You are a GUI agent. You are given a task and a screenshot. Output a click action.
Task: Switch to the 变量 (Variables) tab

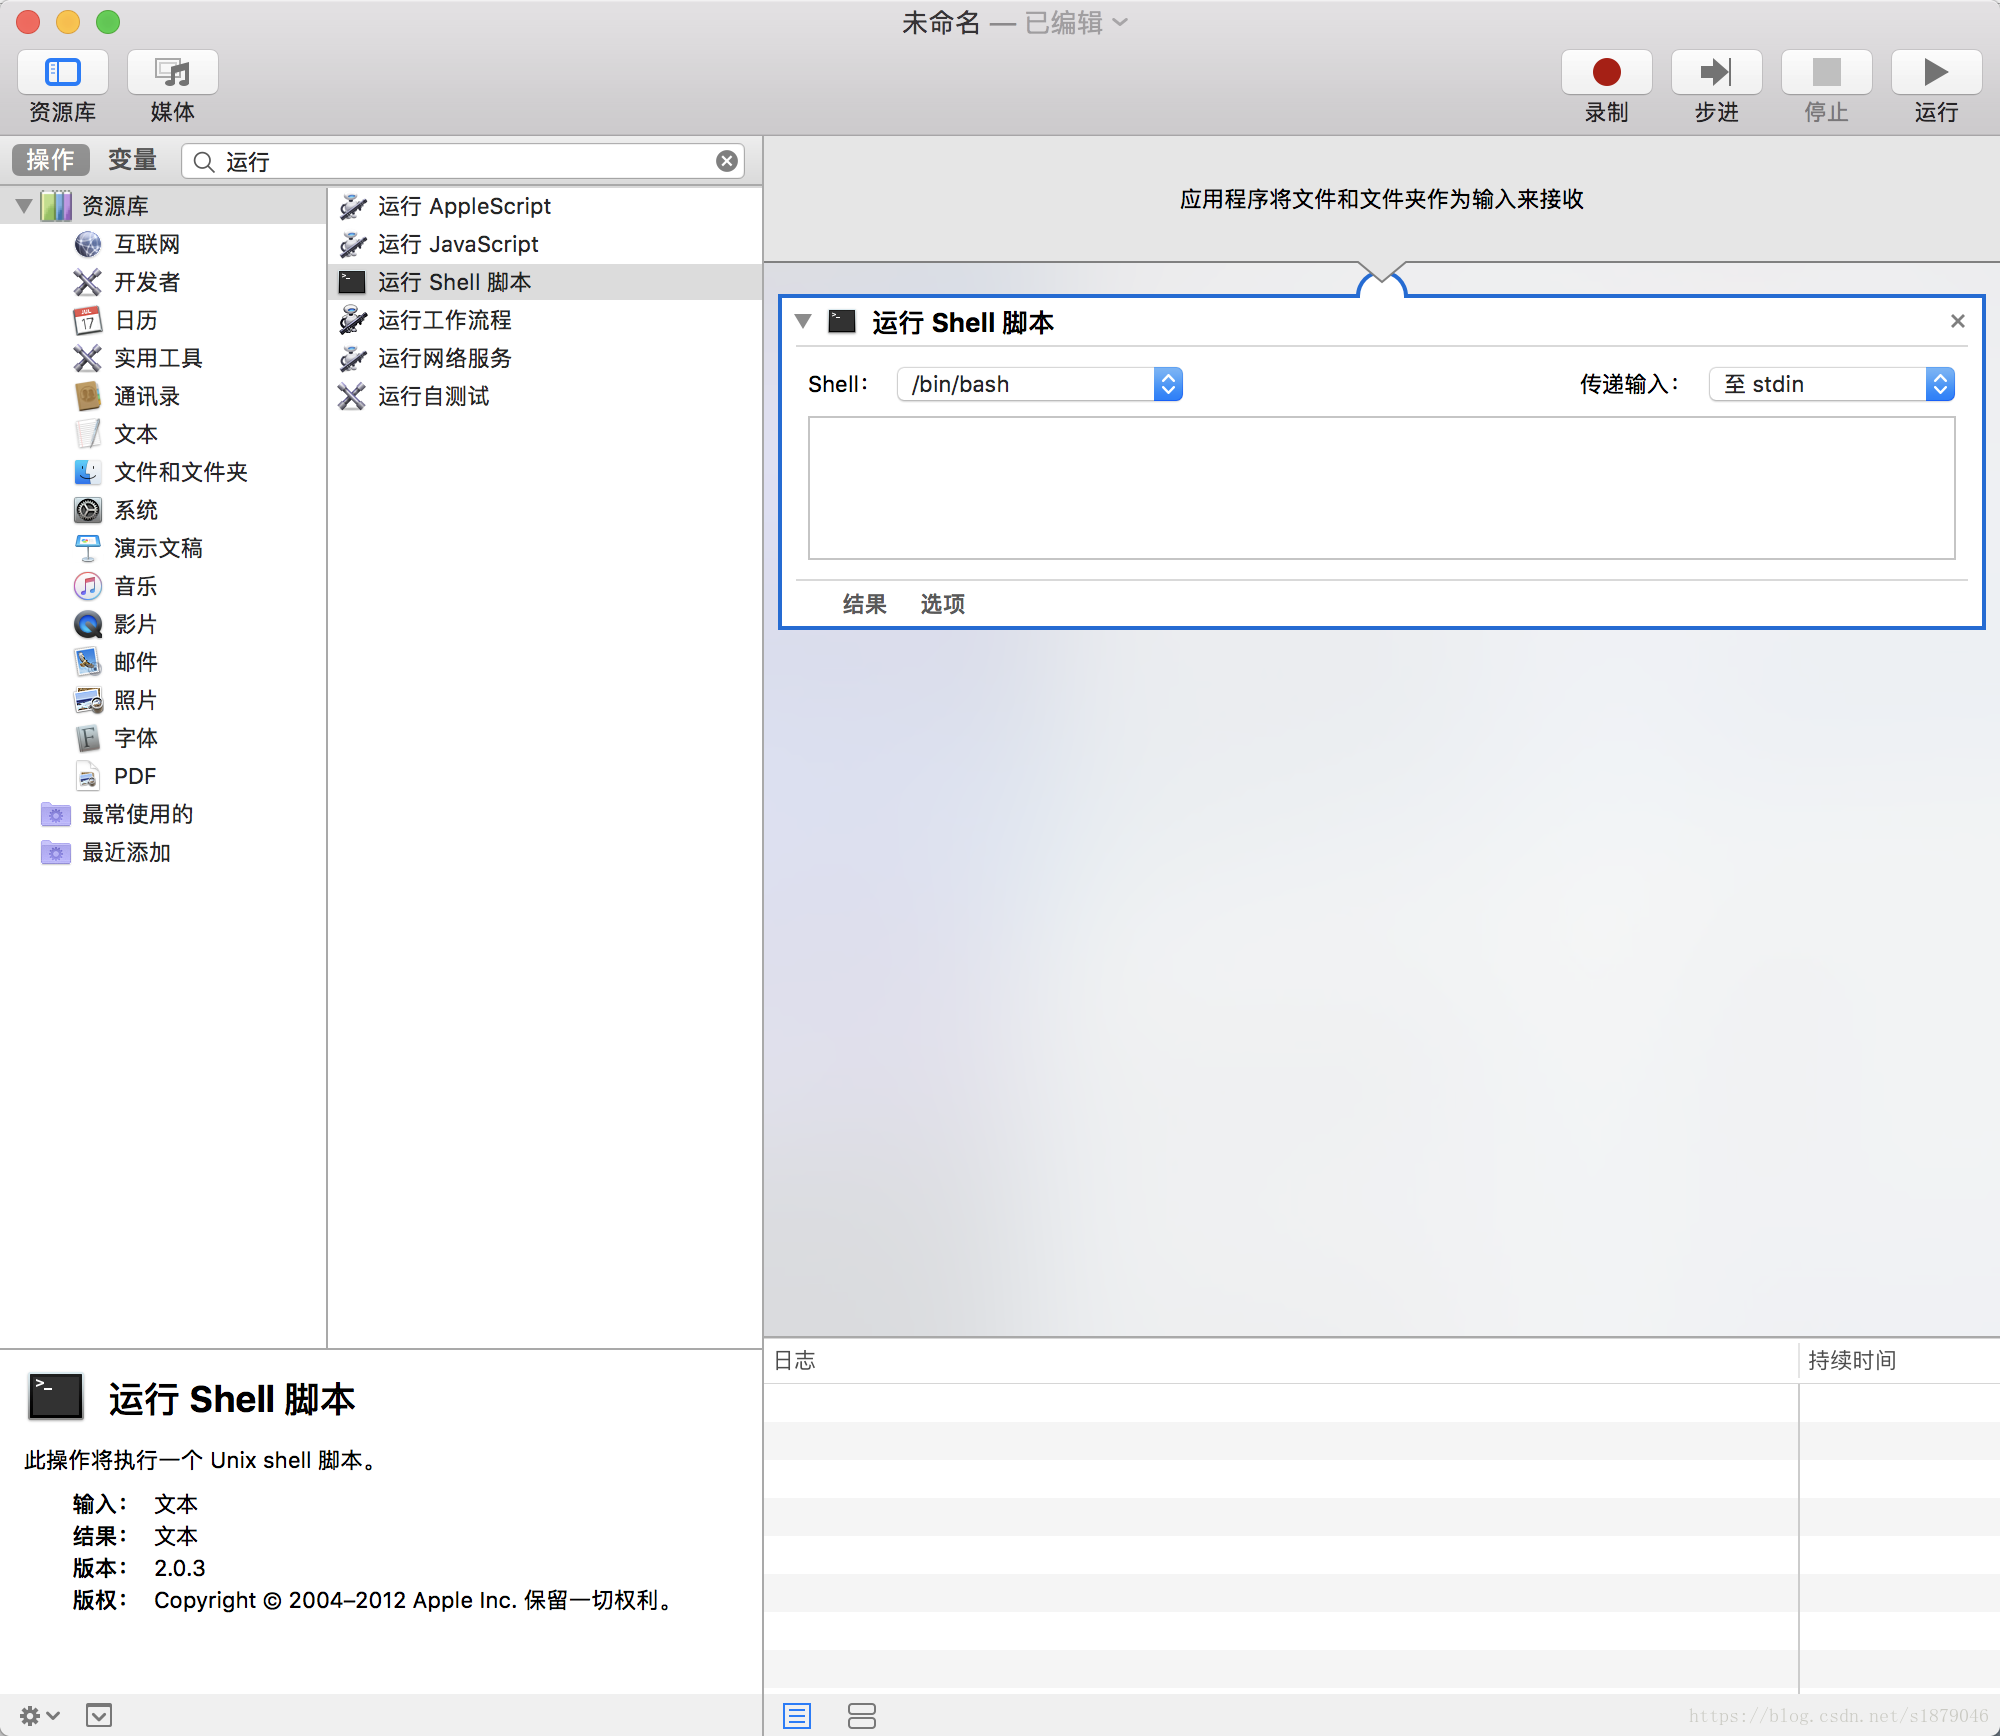132,160
